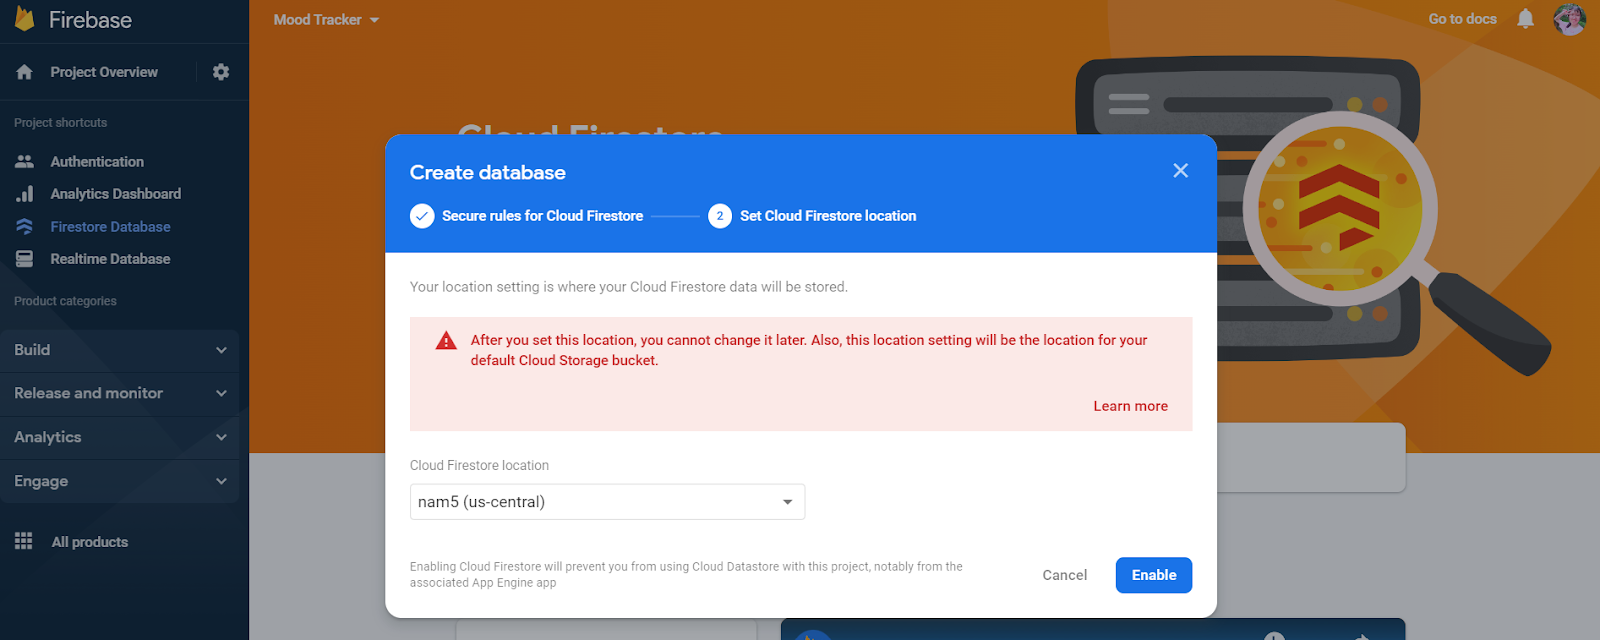
Task: Open project settings via the gear icon
Action: [220, 71]
